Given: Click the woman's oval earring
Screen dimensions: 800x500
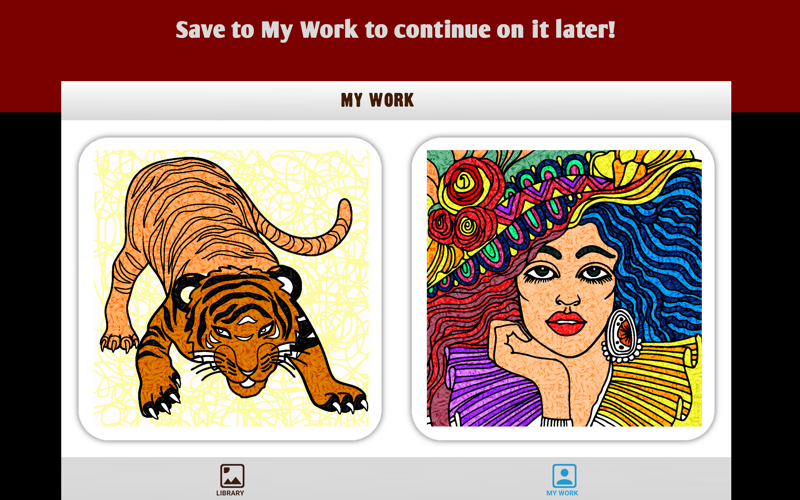Looking at the screenshot, I should coord(623,334).
